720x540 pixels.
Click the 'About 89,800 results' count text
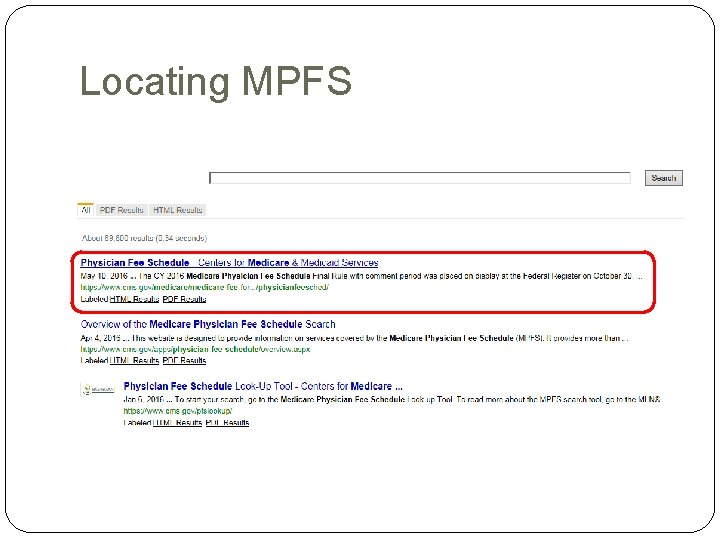pos(144,238)
